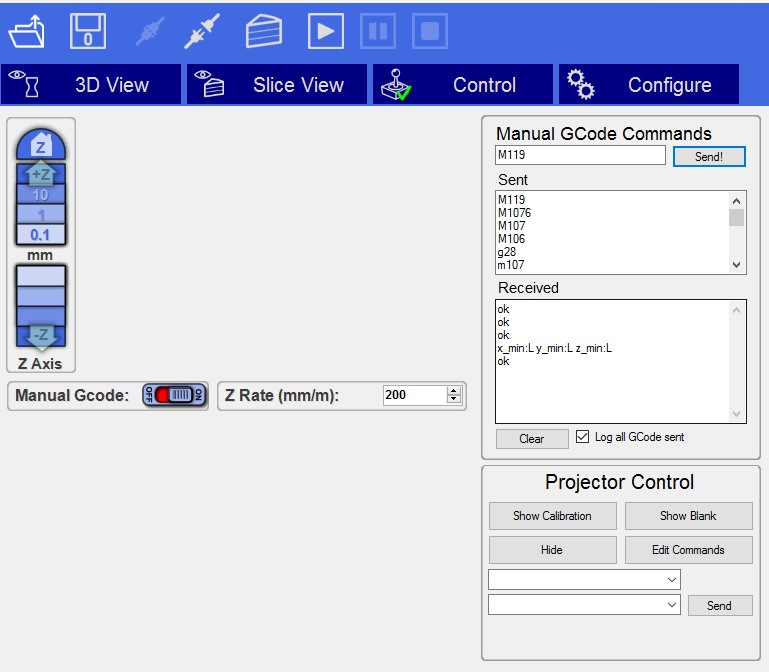Click the manual GCode command input field
This screenshot has width=769, height=672.
[x=580, y=155]
